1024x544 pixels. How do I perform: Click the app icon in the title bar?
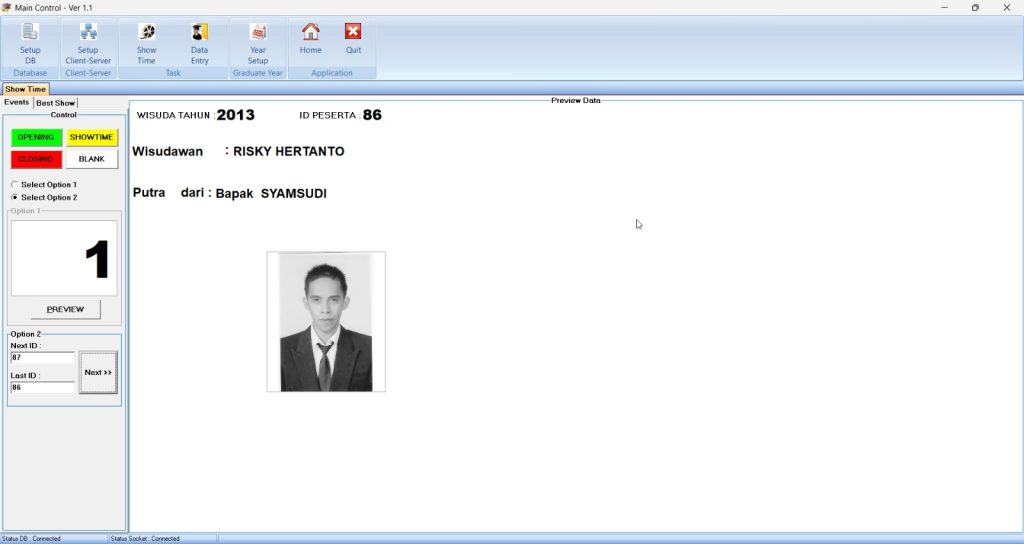coord(7,7)
